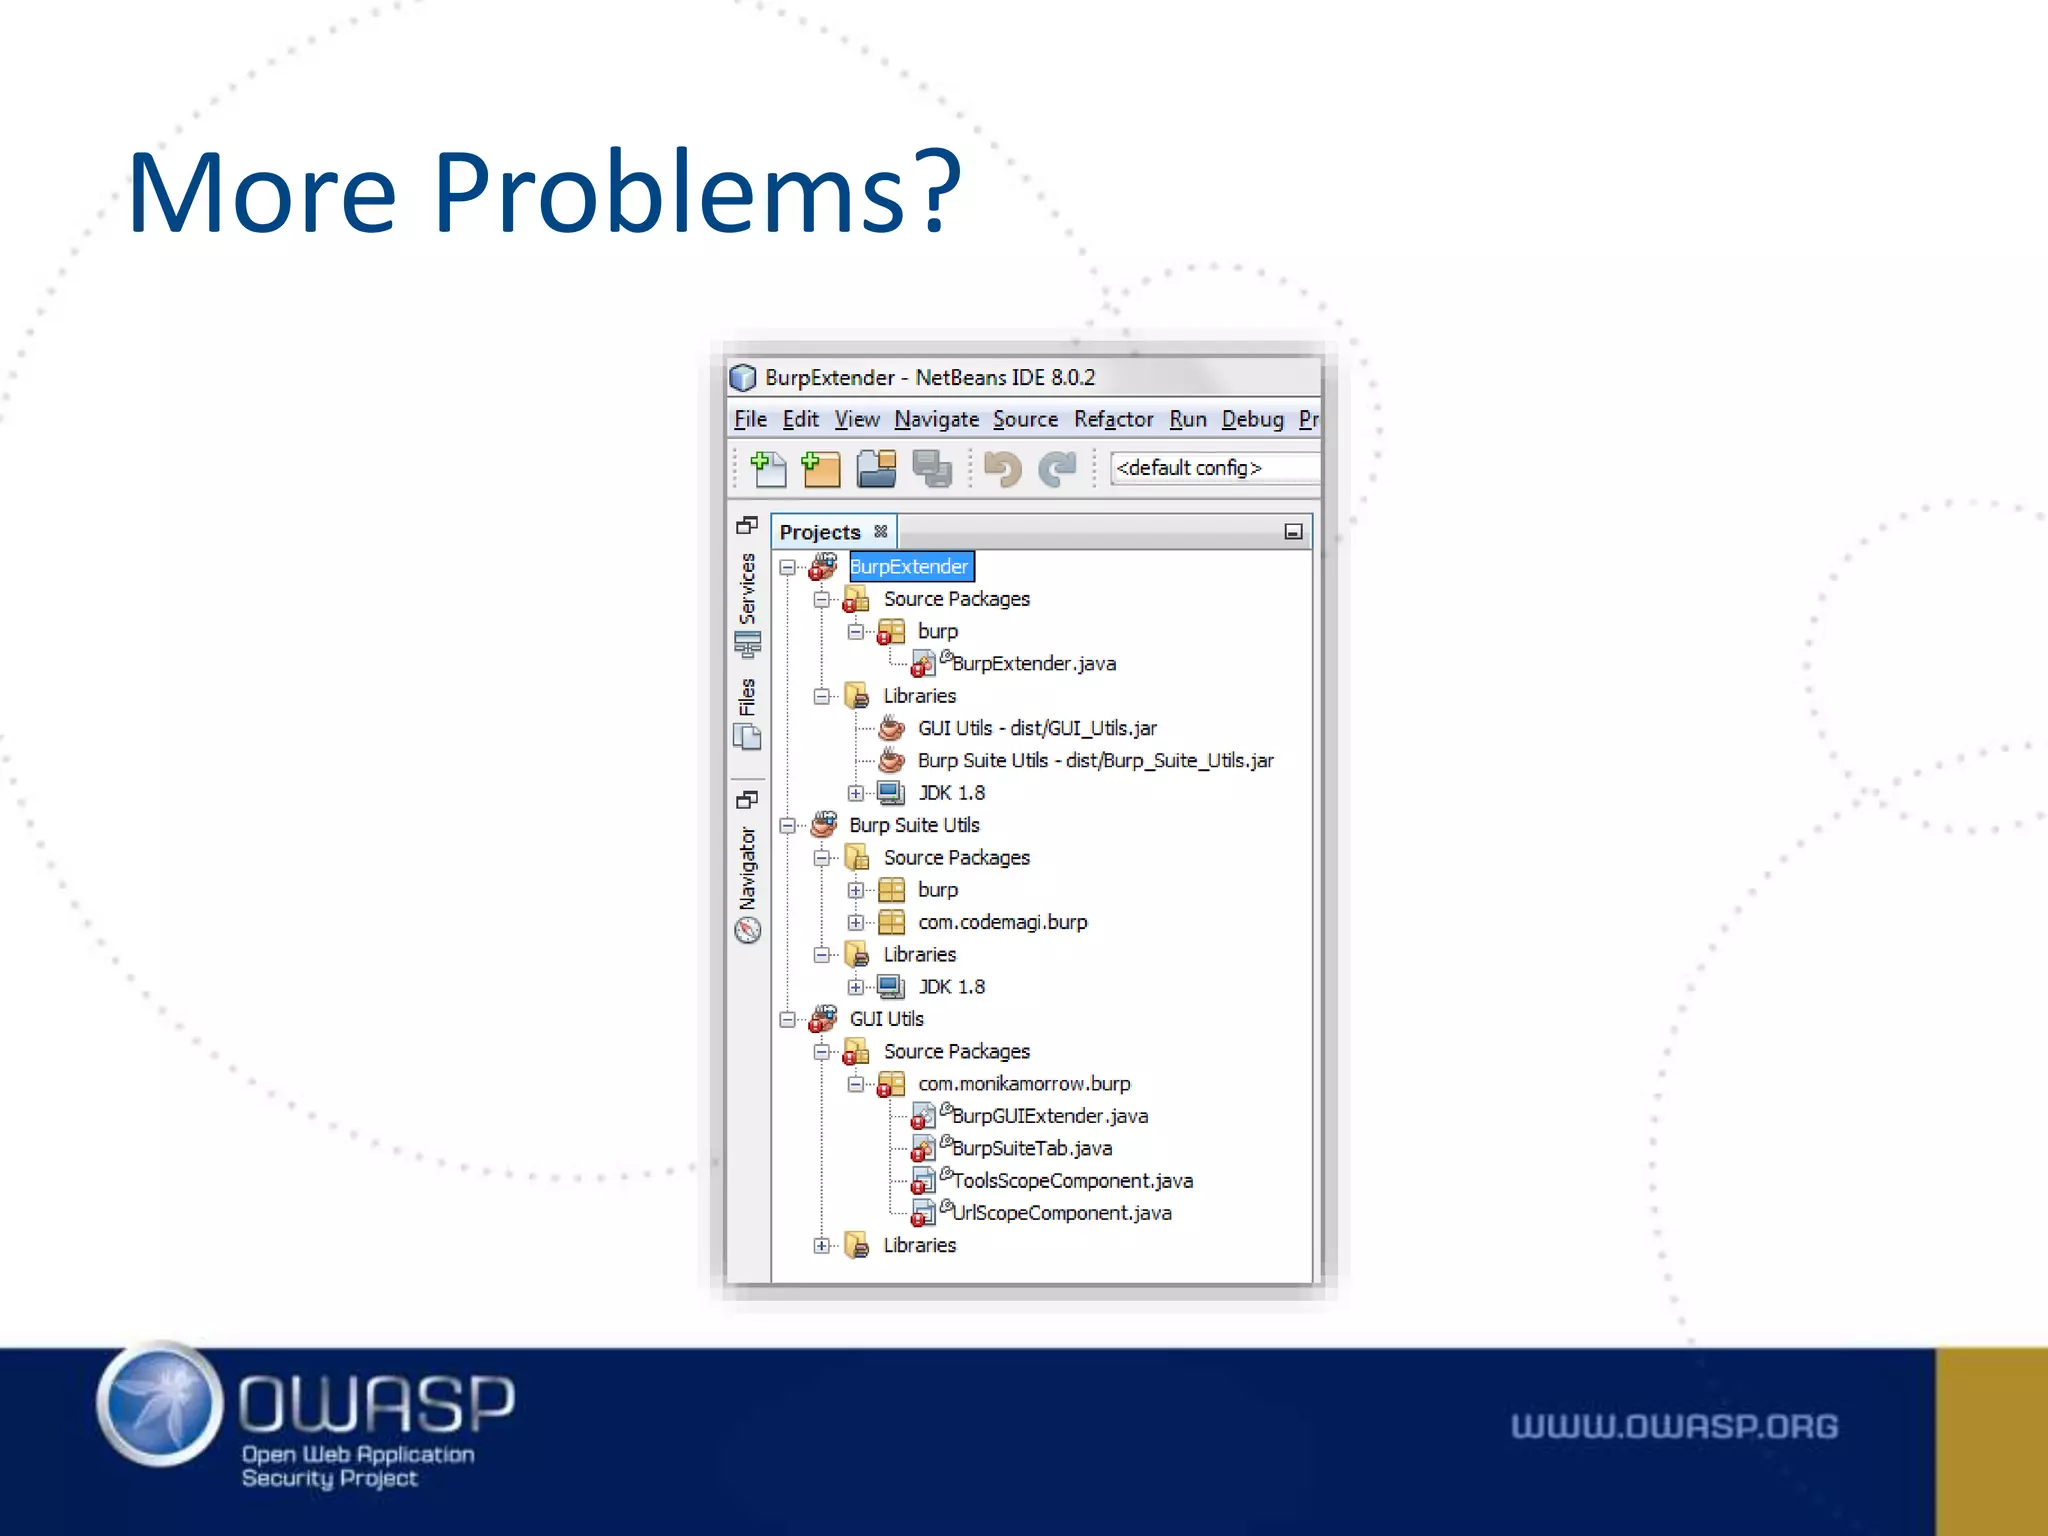Click BurpExtender.java error file icon
The width and height of the screenshot is (2048, 1536).
[923, 664]
